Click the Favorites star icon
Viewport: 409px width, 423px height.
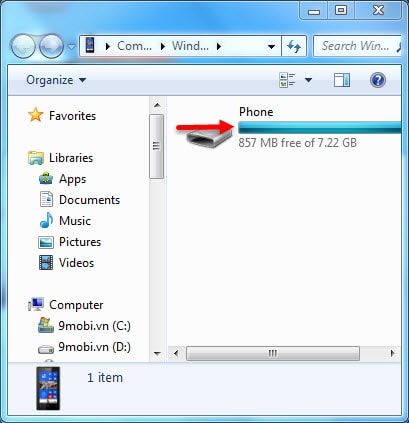[36, 115]
